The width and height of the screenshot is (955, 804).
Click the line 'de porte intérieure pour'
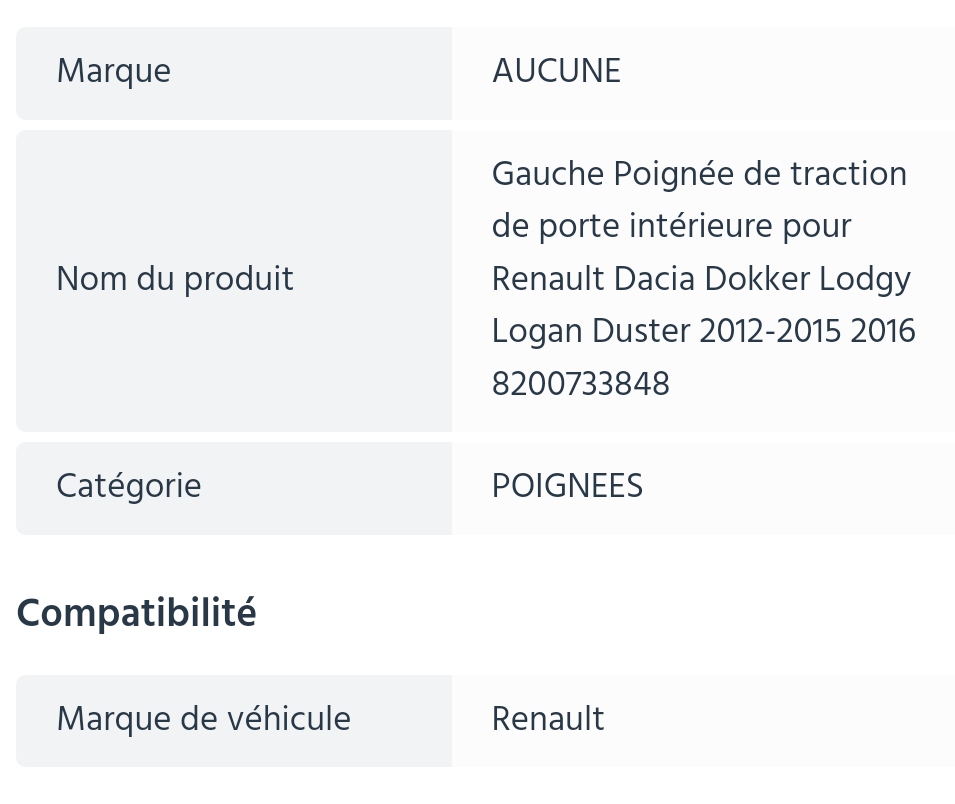[671, 227]
